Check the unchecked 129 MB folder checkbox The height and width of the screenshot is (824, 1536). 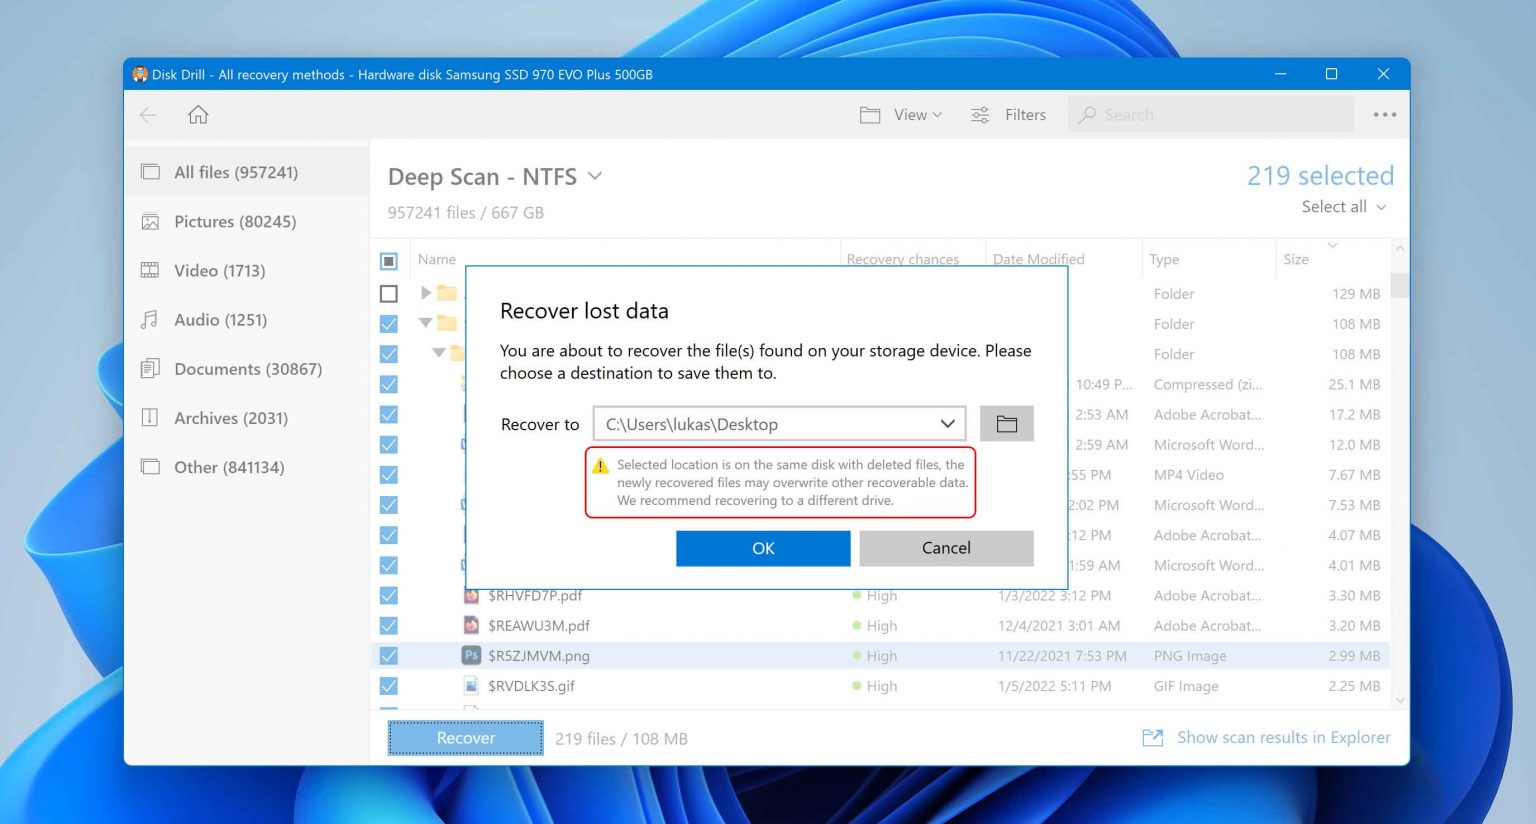coord(389,294)
